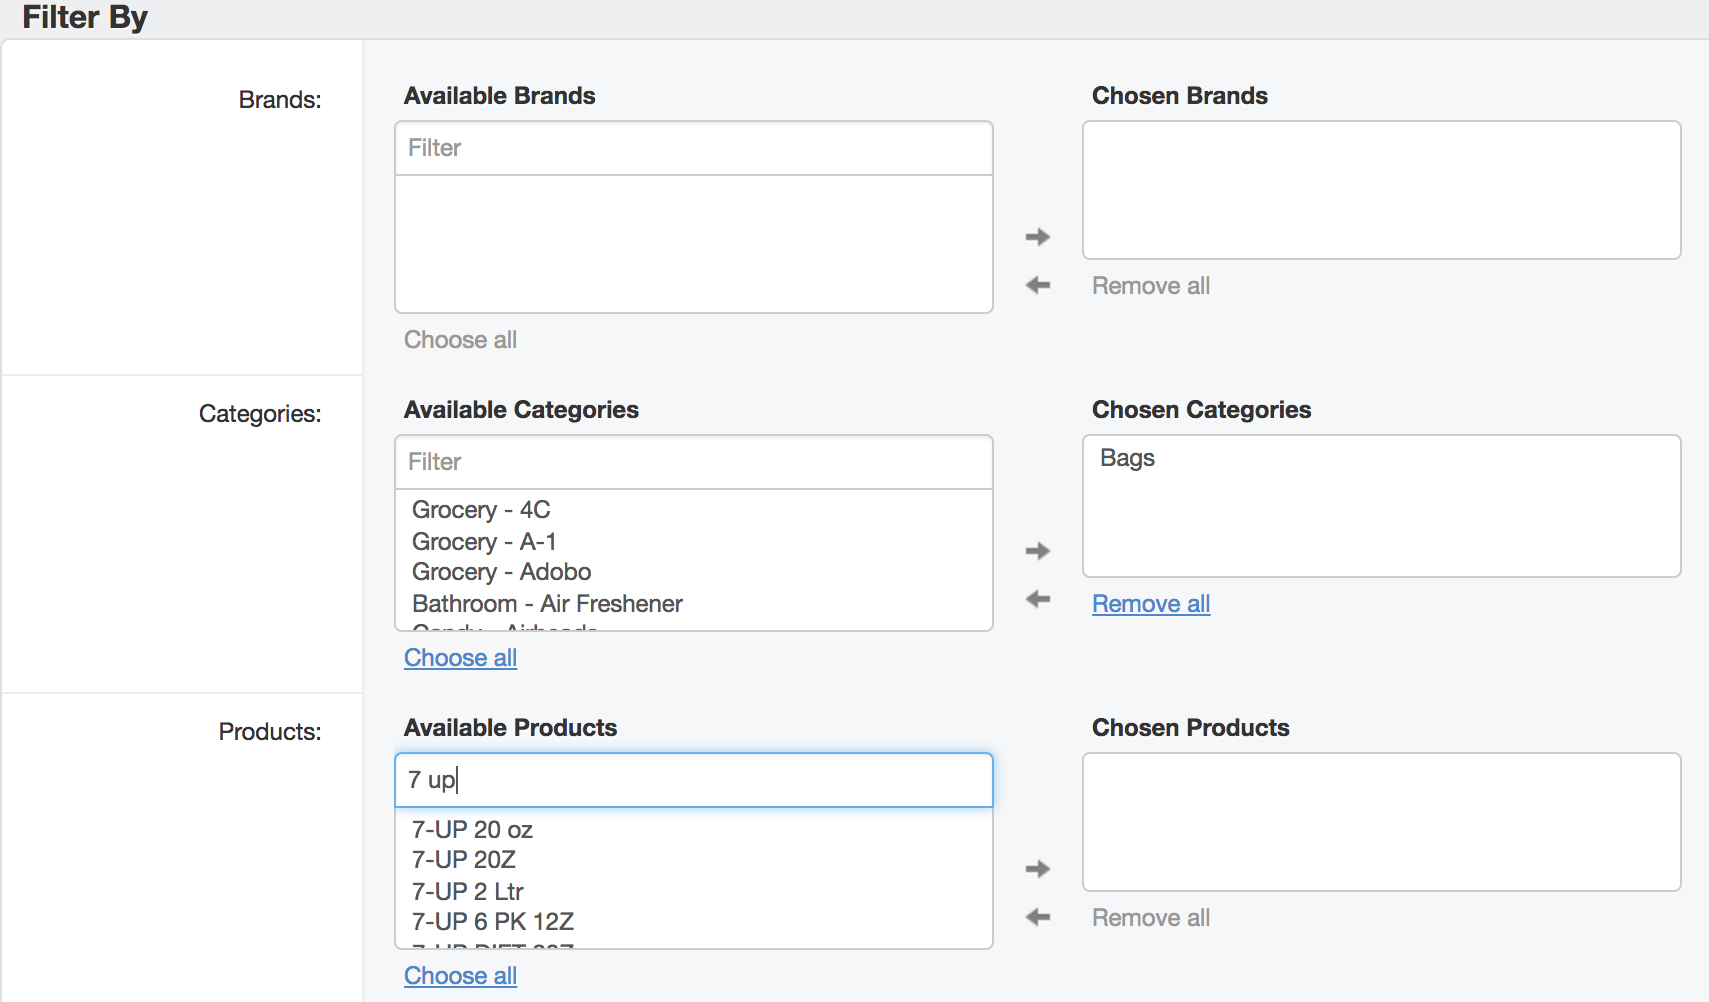Add selected product using right arrow

coord(1038,869)
